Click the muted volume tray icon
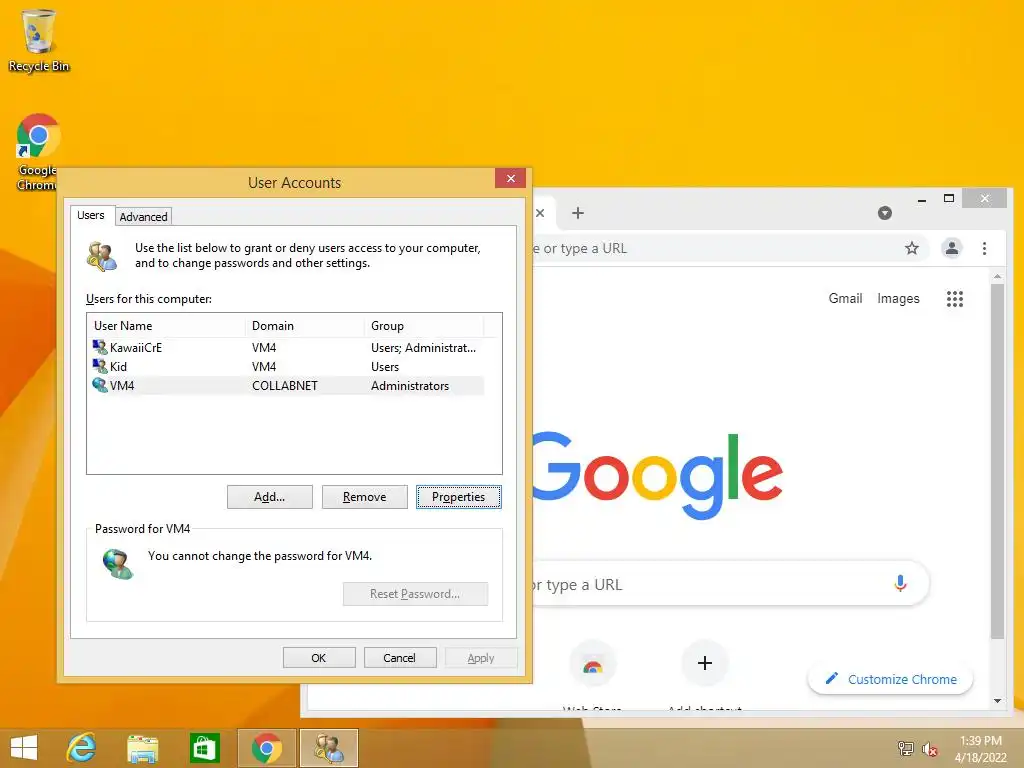1024x768 pixels. [929, 748]
